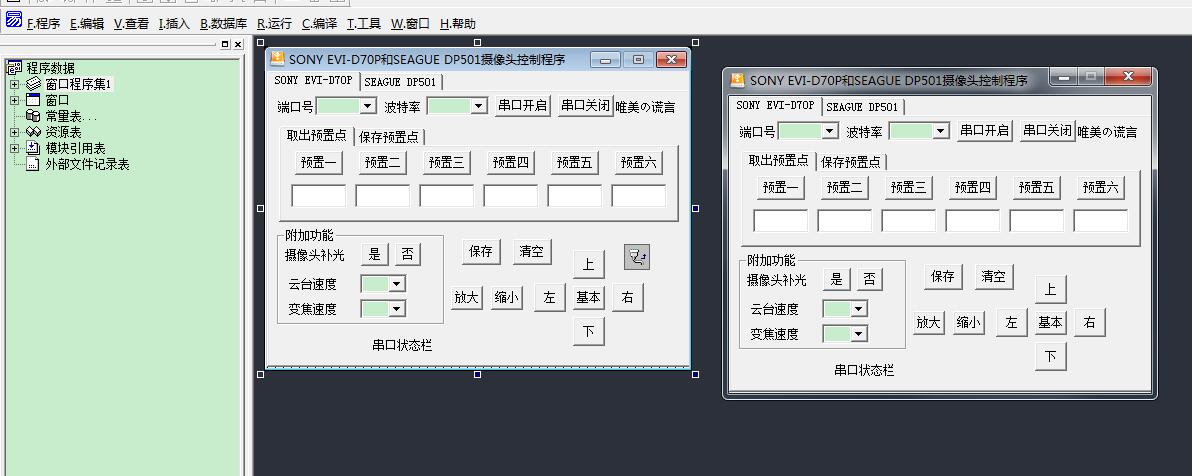Select the 程序数据 root icon in the tree
Viewport: 1192px width, 476px height.
14,68
